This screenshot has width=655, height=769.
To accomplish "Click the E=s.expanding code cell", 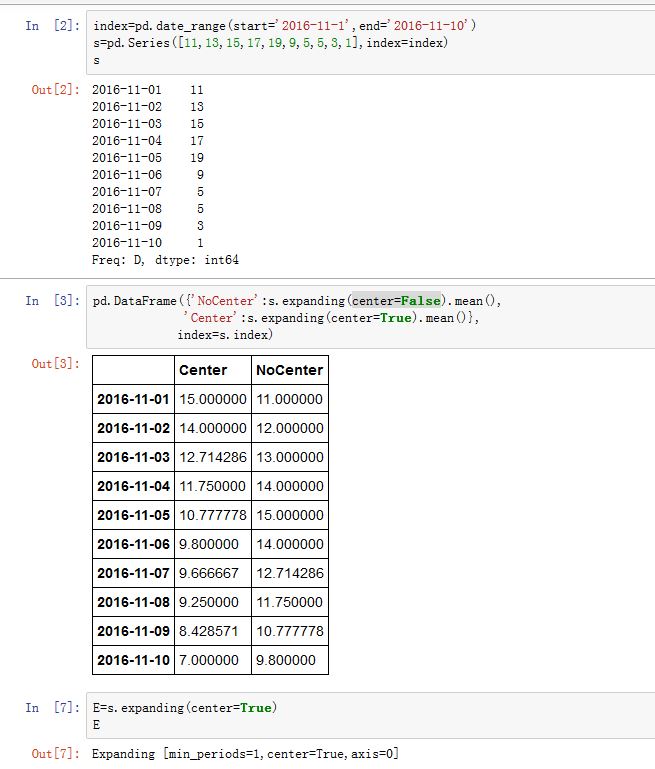I will 370,715.
